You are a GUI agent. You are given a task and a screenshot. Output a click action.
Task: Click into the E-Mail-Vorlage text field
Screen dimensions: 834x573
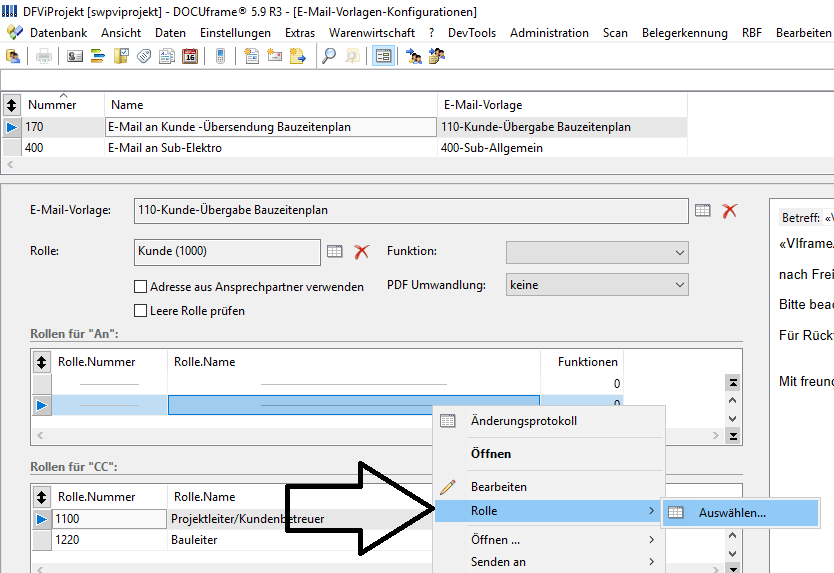click(411, 211)
